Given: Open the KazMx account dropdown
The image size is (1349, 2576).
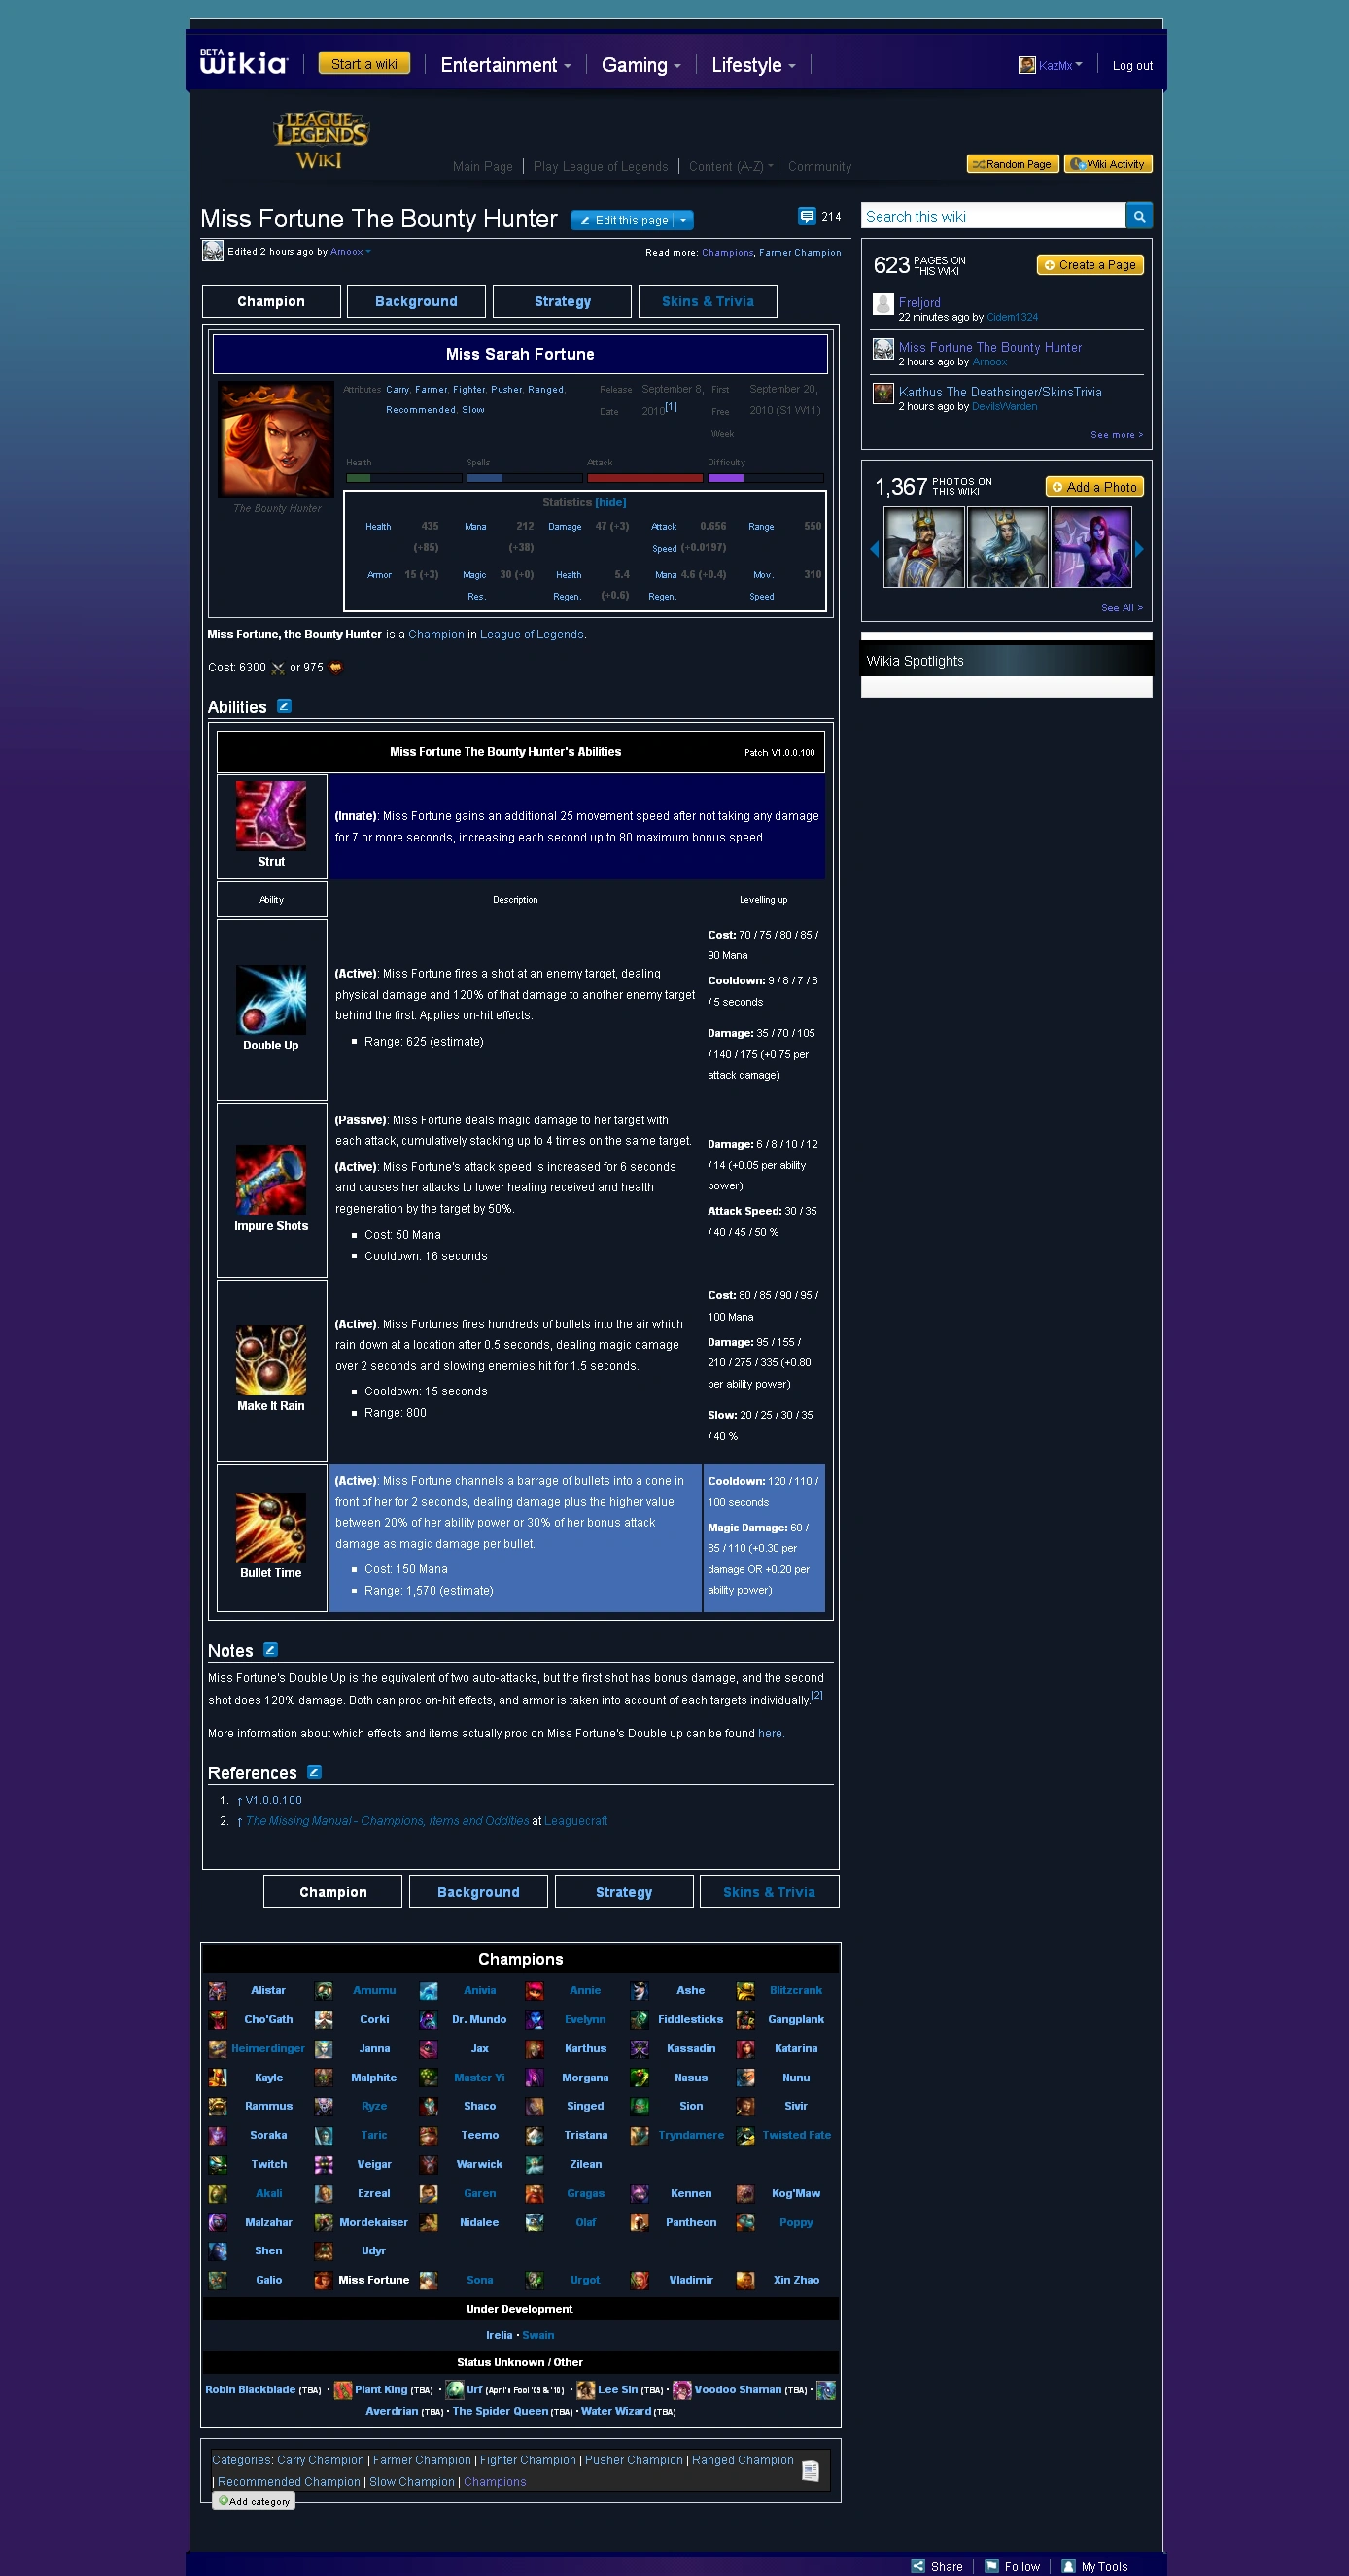Looking at the screenshot, I should tap(1078, 65).
